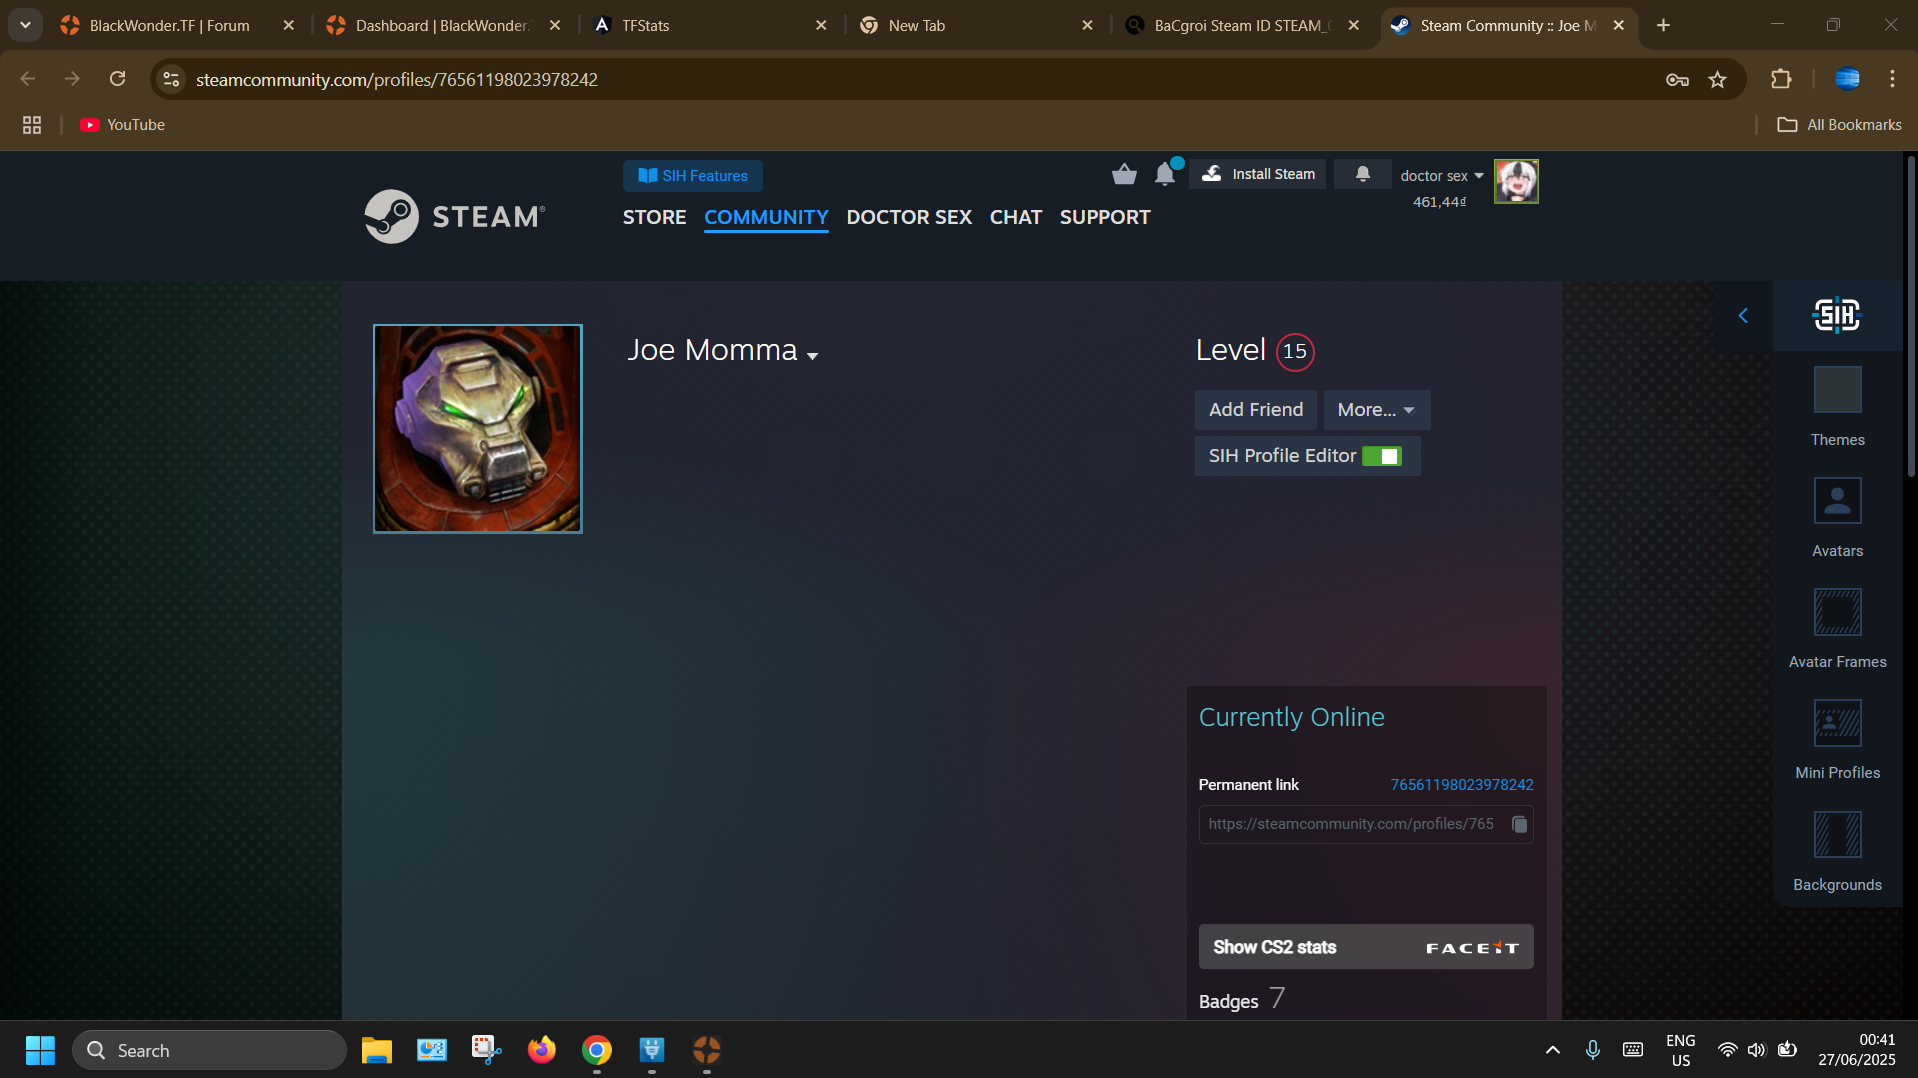The width and height of the screenshot is (1918, 1078).
Task: Open Team Fortress 2 taskbar icon
Action: (x=707, y=1050)
